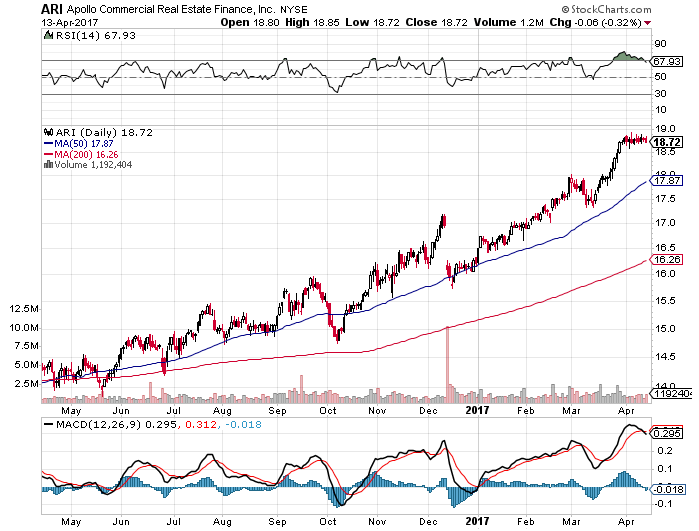This screenshot has width=699, height=531.
Task: Click the 16.0 price axis label
Action: (x=665, y=273)
